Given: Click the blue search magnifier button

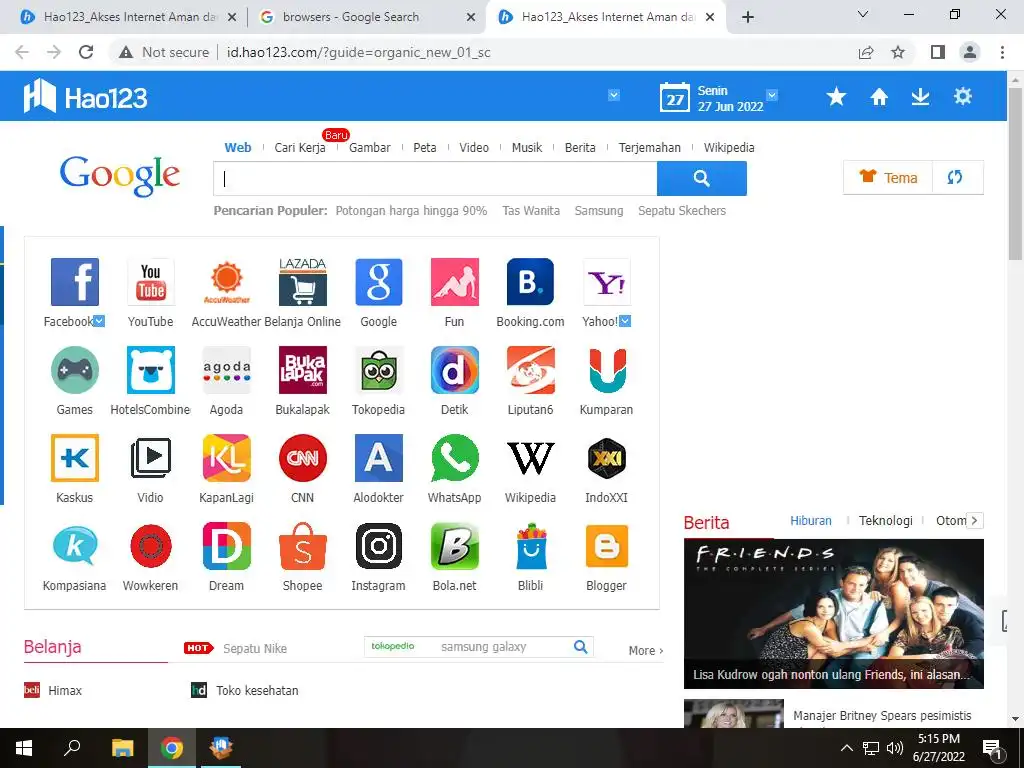Looking at the screenshot, I should [x=701, y=178].
